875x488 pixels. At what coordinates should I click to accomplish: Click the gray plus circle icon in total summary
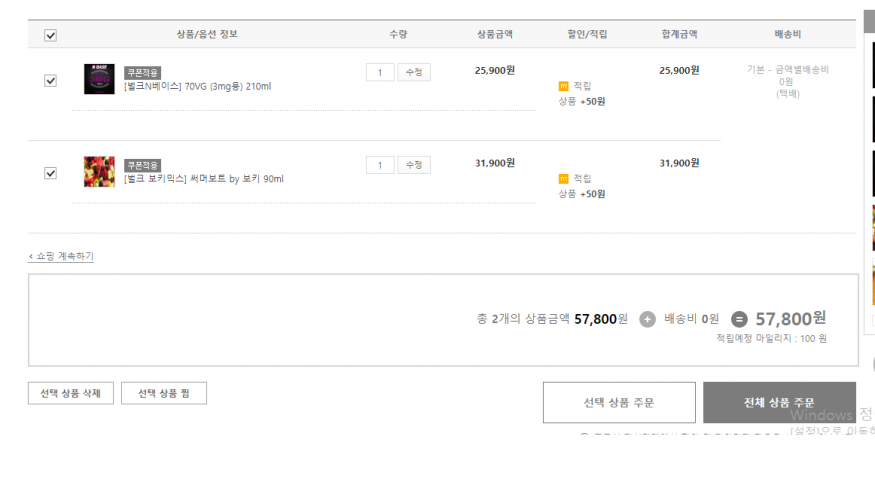pyautogui.click(x=647, y=319)
